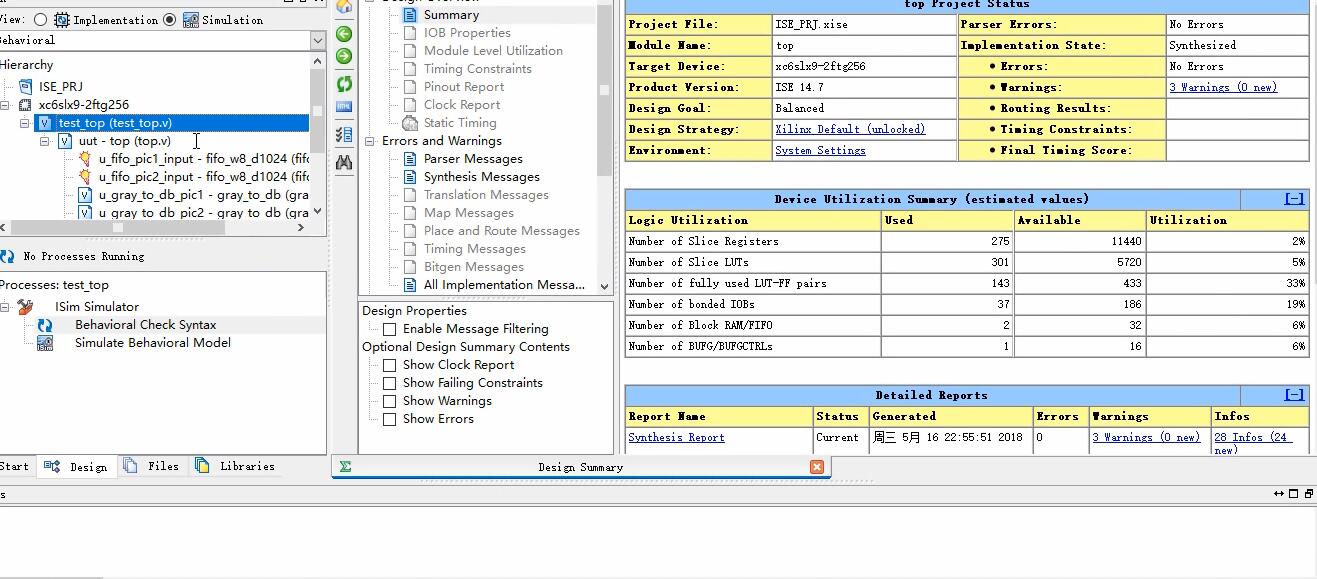Select Synthesis Messages in the tree

pyautogui.click(x=482, y=177)
